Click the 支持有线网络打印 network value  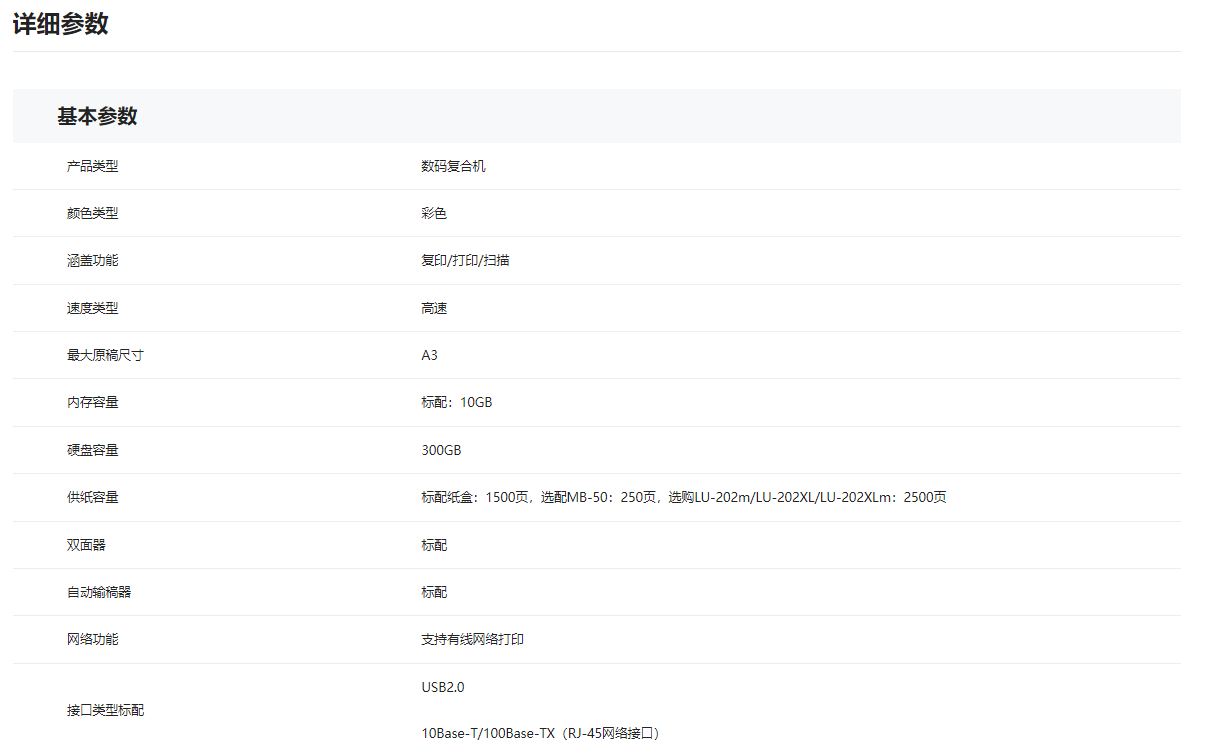pos(472,639)
